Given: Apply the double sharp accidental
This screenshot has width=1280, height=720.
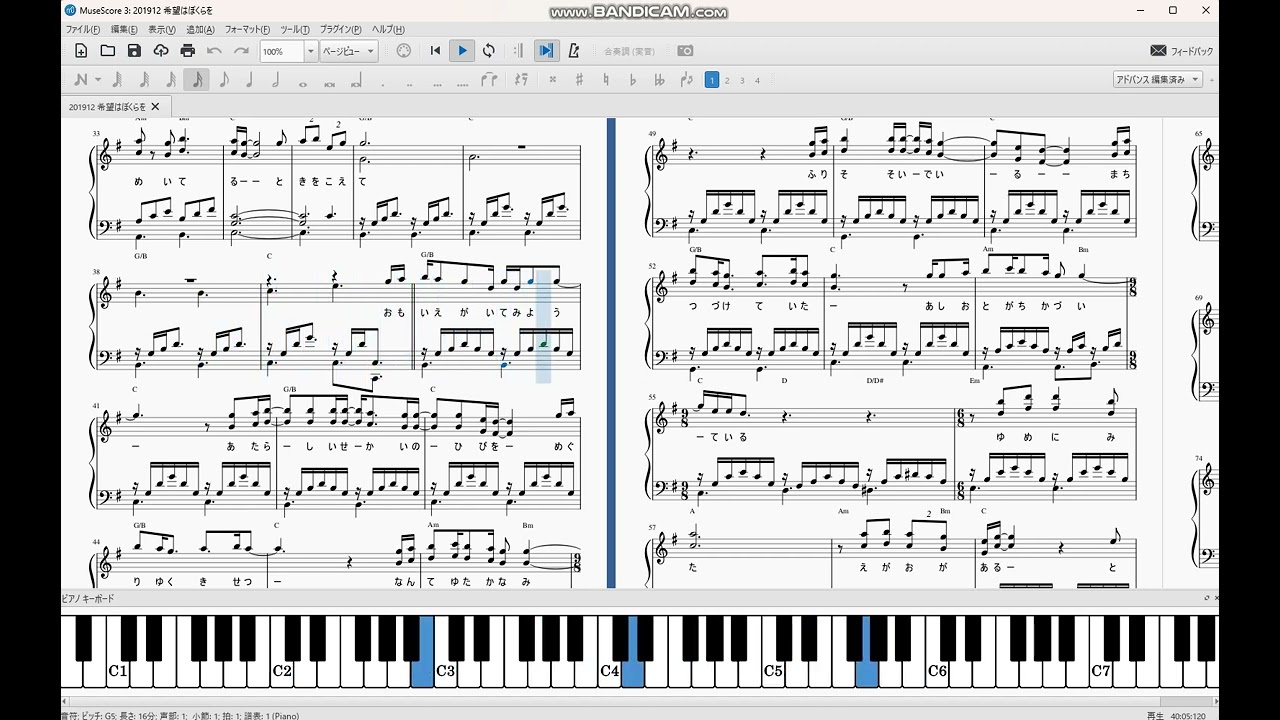Looking at the screenshot, I should (x=552, y=80).
